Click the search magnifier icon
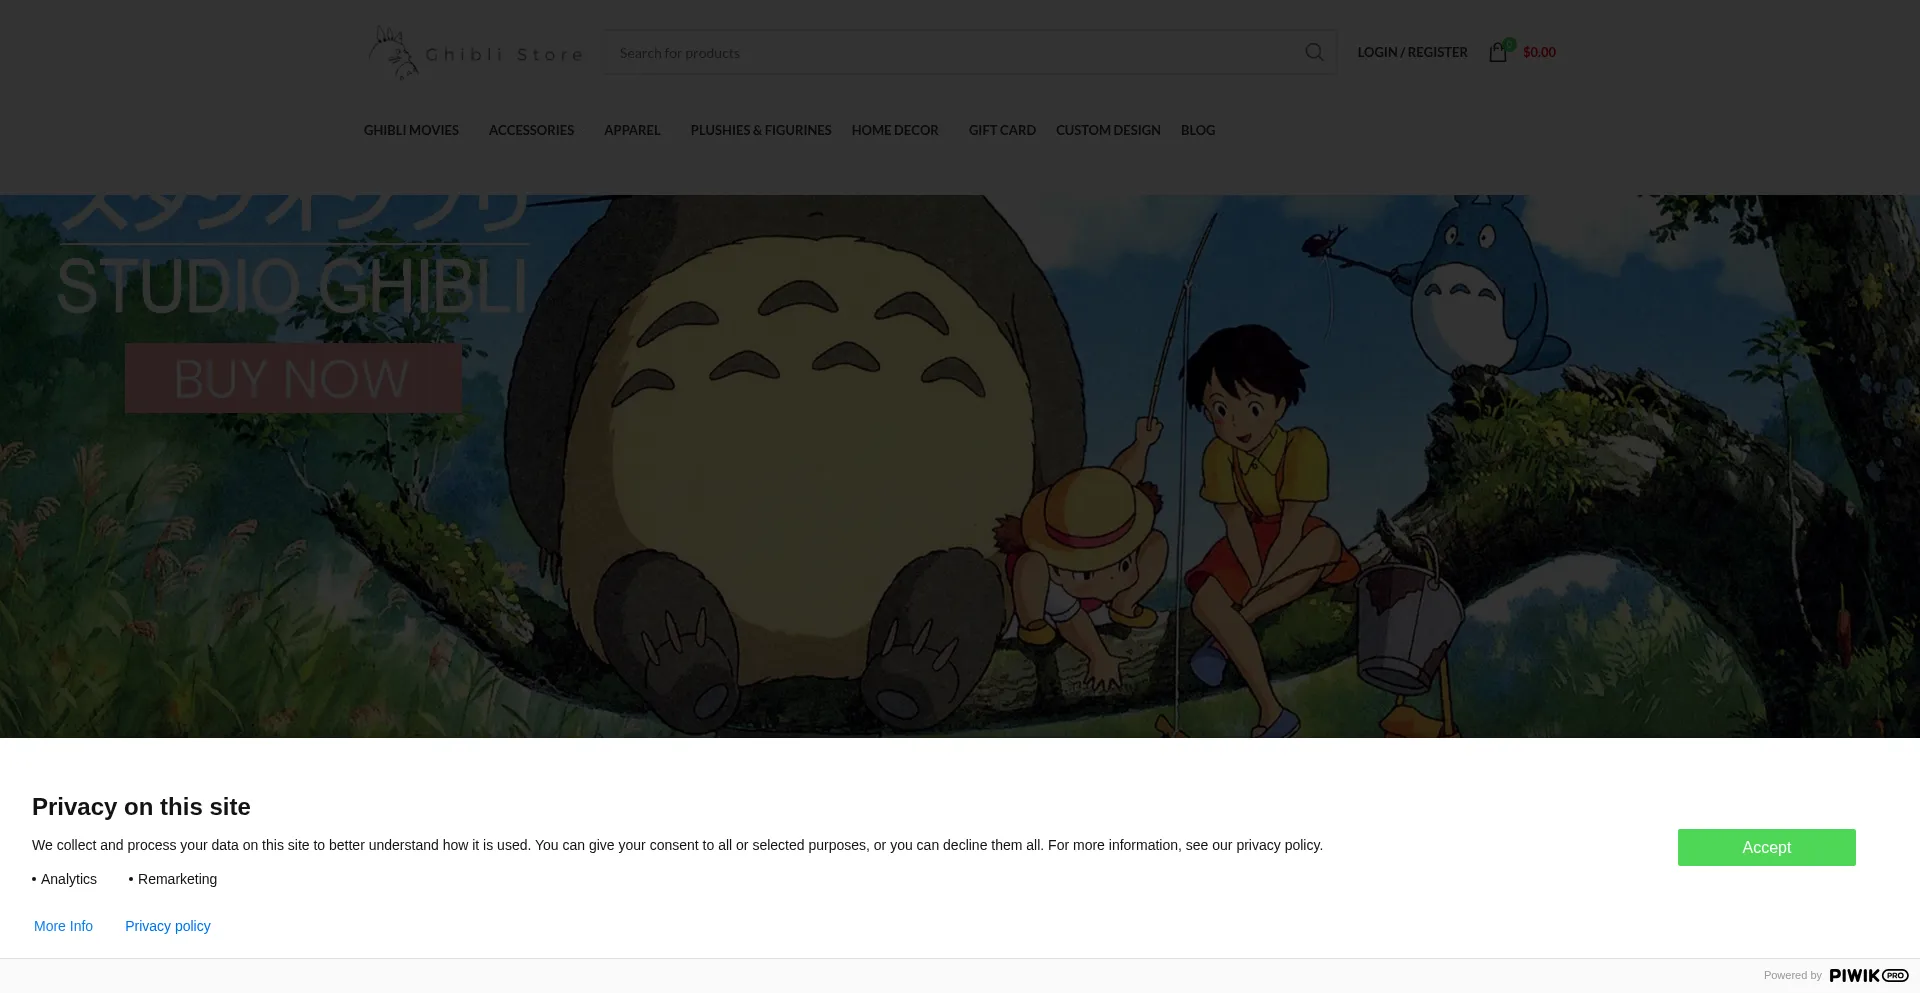1920x993 pixels. point(1314,52)
